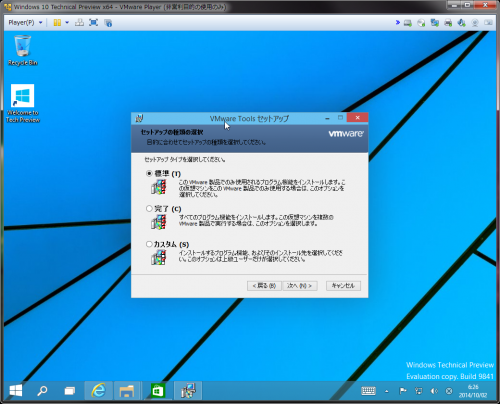Click the rightmost device icon in VMware toolbar

pyautogui.click(x=488, y=23)
